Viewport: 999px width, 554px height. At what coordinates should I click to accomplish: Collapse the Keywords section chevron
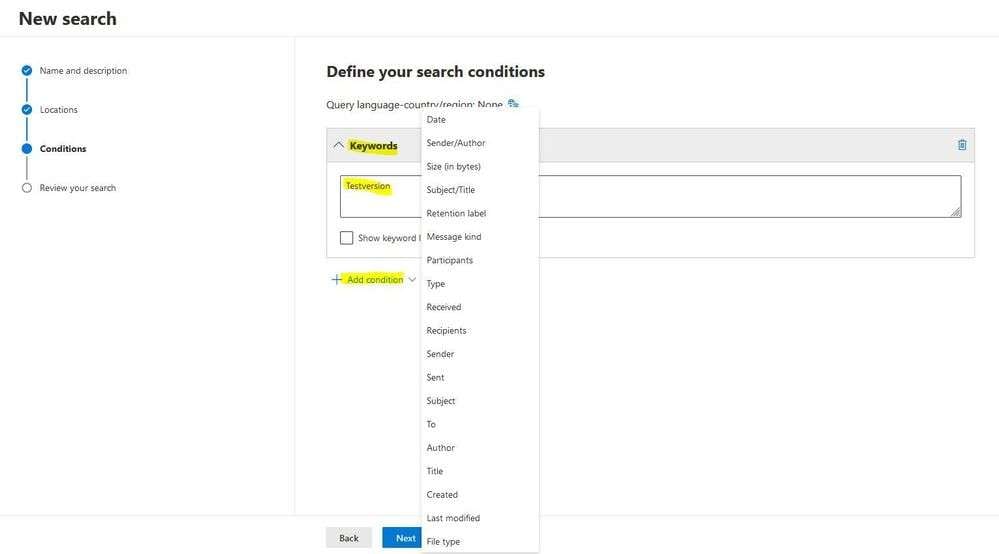pos(338,146)
